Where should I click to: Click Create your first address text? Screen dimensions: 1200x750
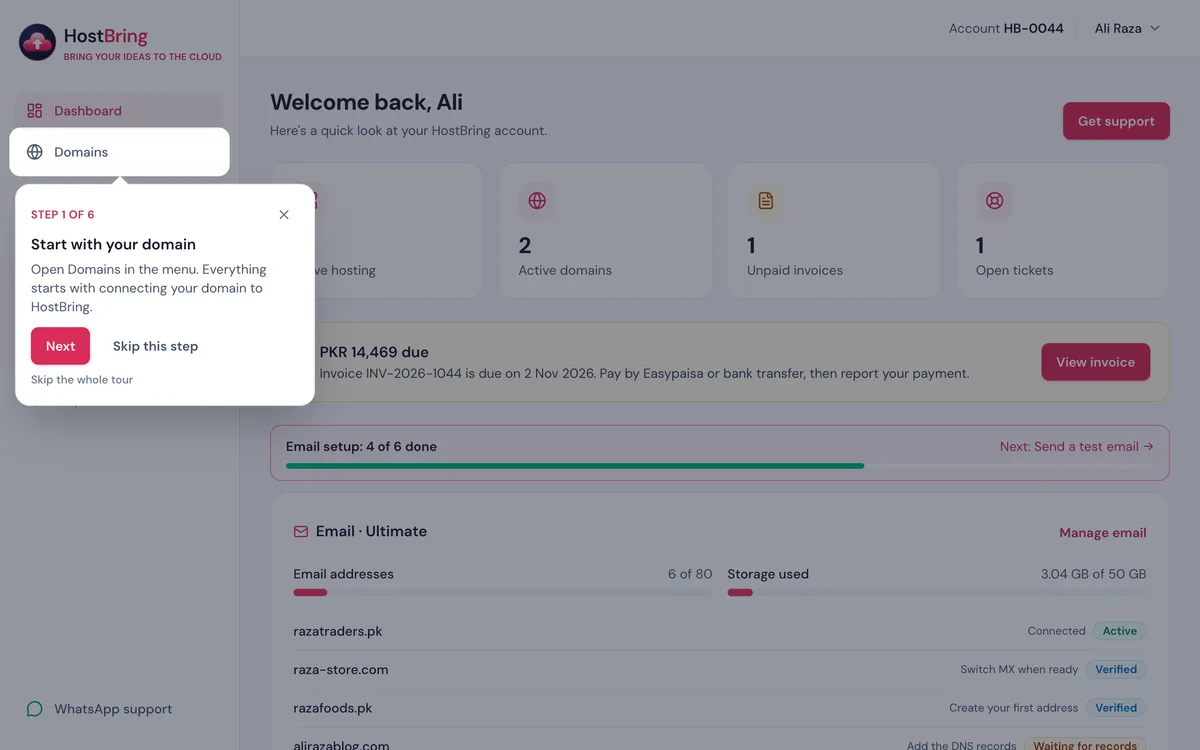coord(1013,707)
